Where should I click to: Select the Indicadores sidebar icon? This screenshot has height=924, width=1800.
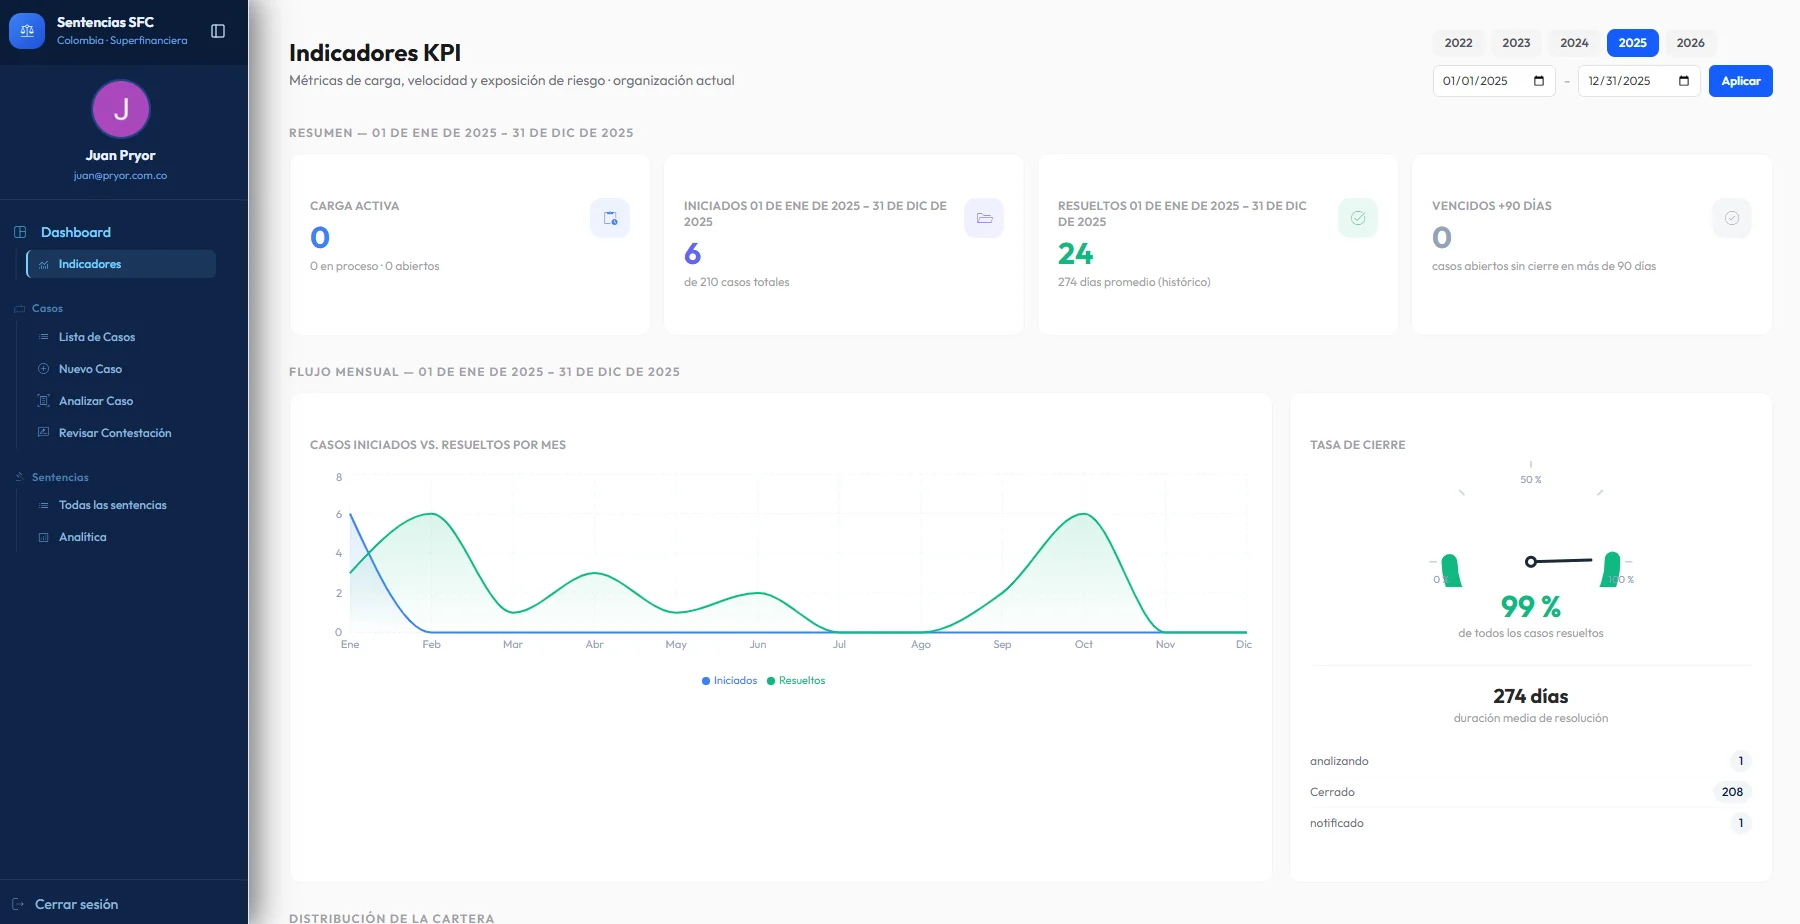[x=43, y=264]
